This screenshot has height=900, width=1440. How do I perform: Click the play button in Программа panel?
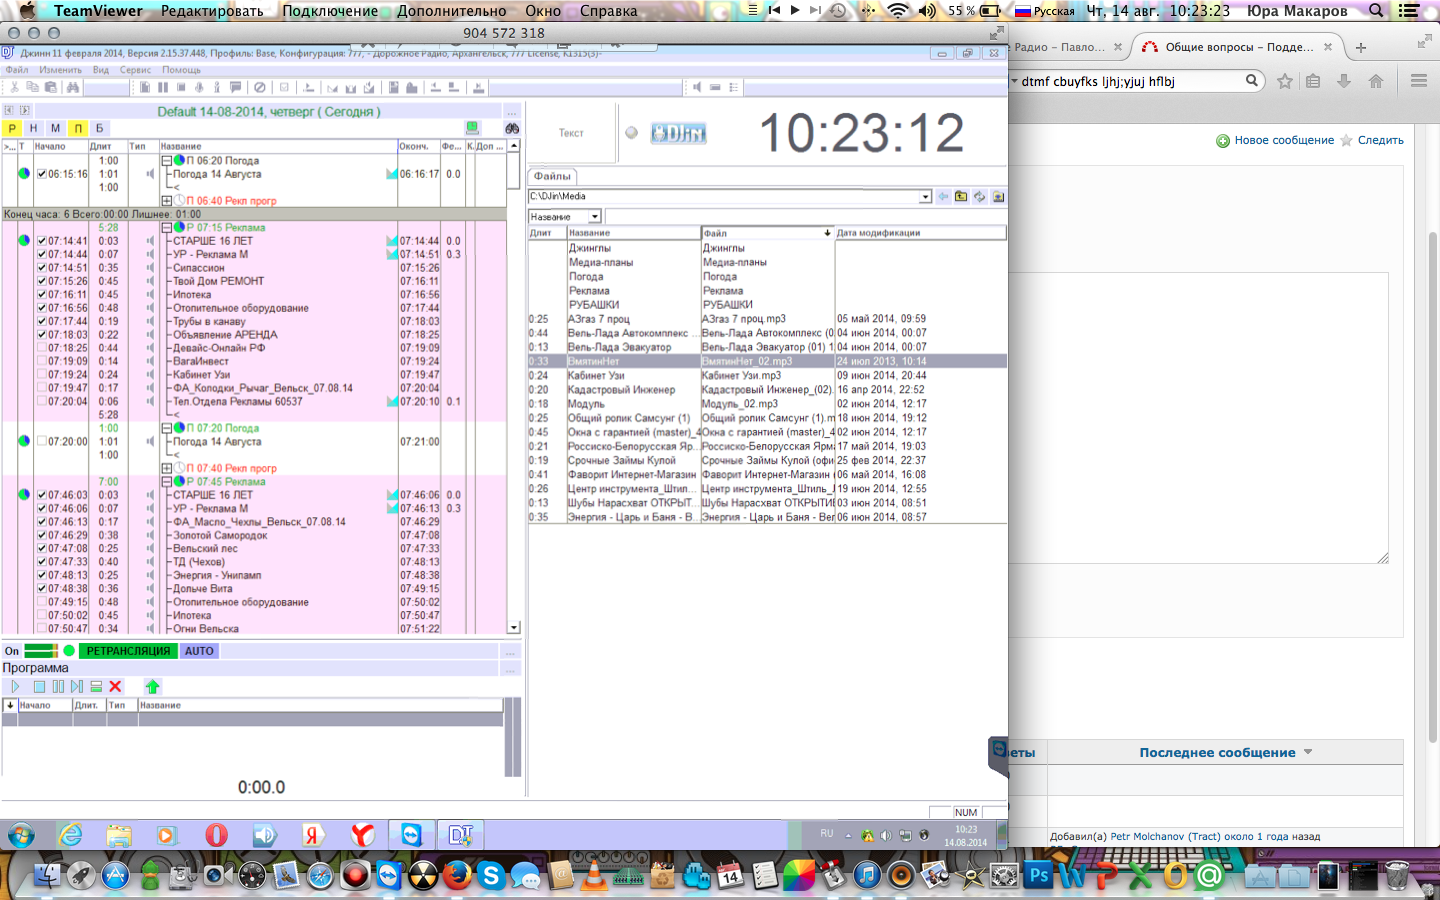coord(15,687)
